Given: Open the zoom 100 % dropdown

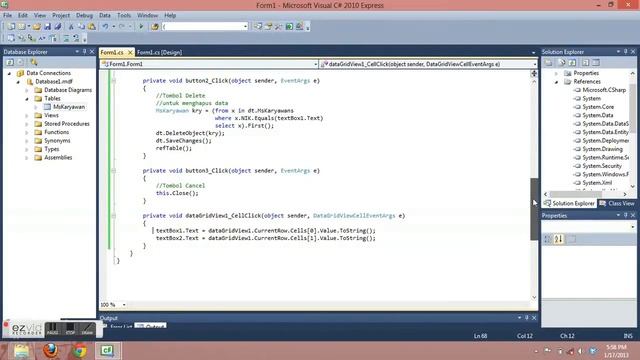Looking at the screenshot, I should coord(124,305).
